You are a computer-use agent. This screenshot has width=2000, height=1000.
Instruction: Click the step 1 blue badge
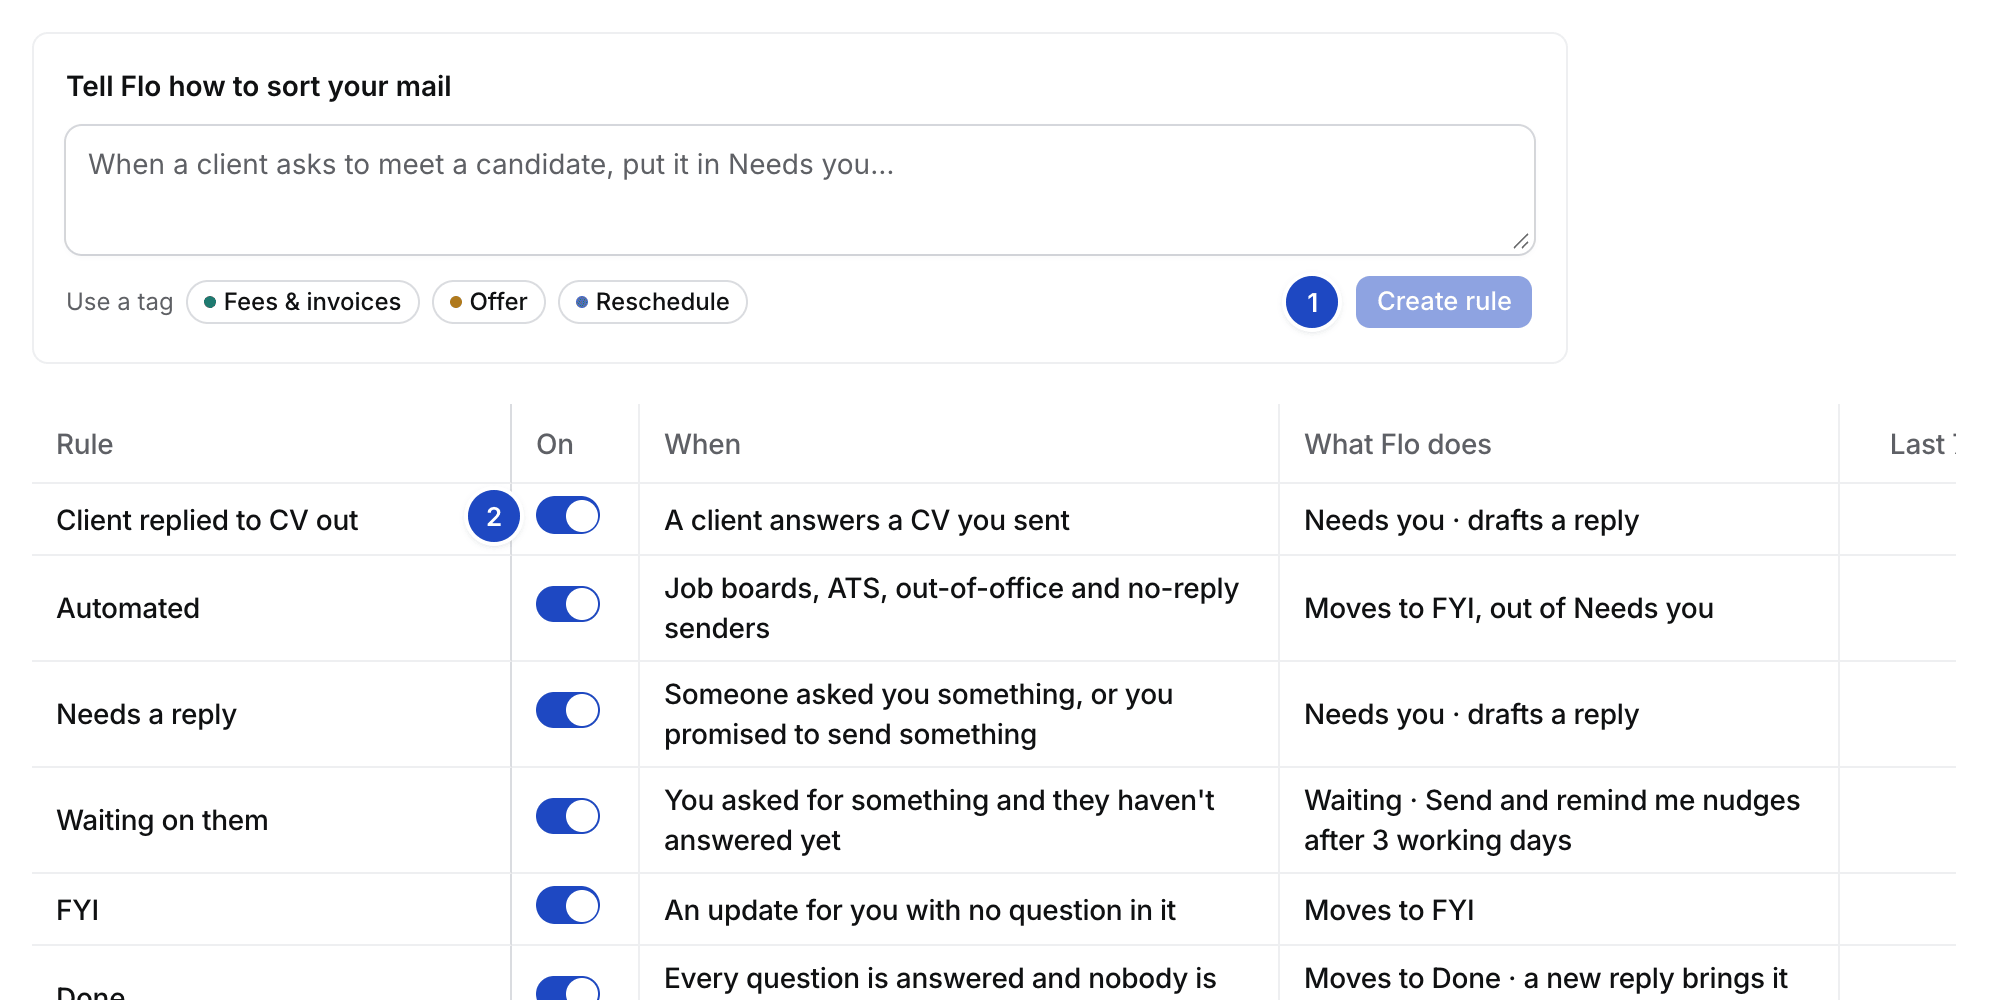click(x=1312, y=302)
